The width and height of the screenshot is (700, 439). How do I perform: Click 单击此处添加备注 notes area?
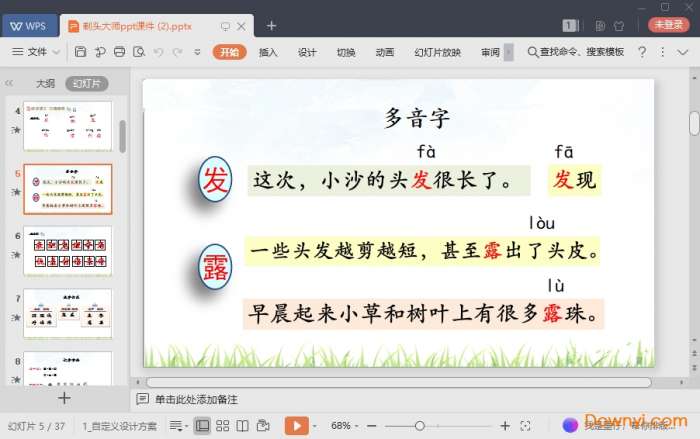[x=196, y=400]
